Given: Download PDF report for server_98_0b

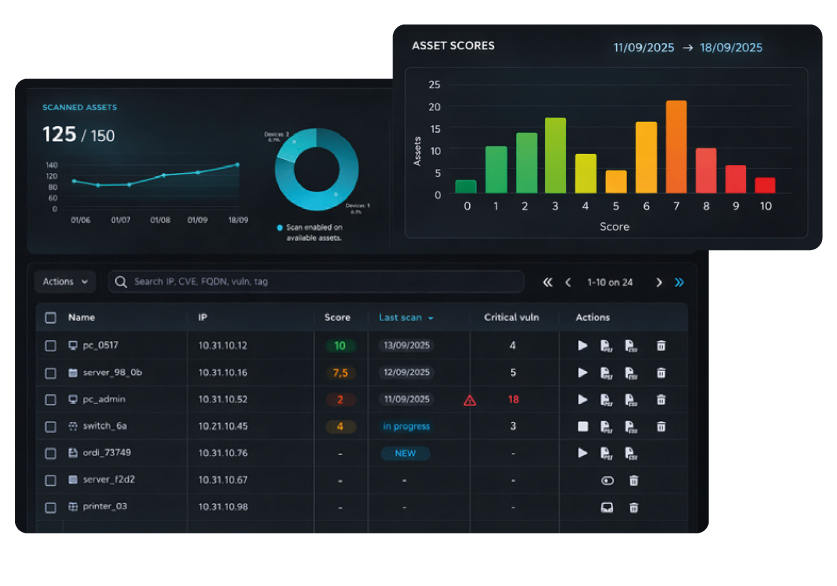Looking at the screenshot, I should [x=606, y=373].
